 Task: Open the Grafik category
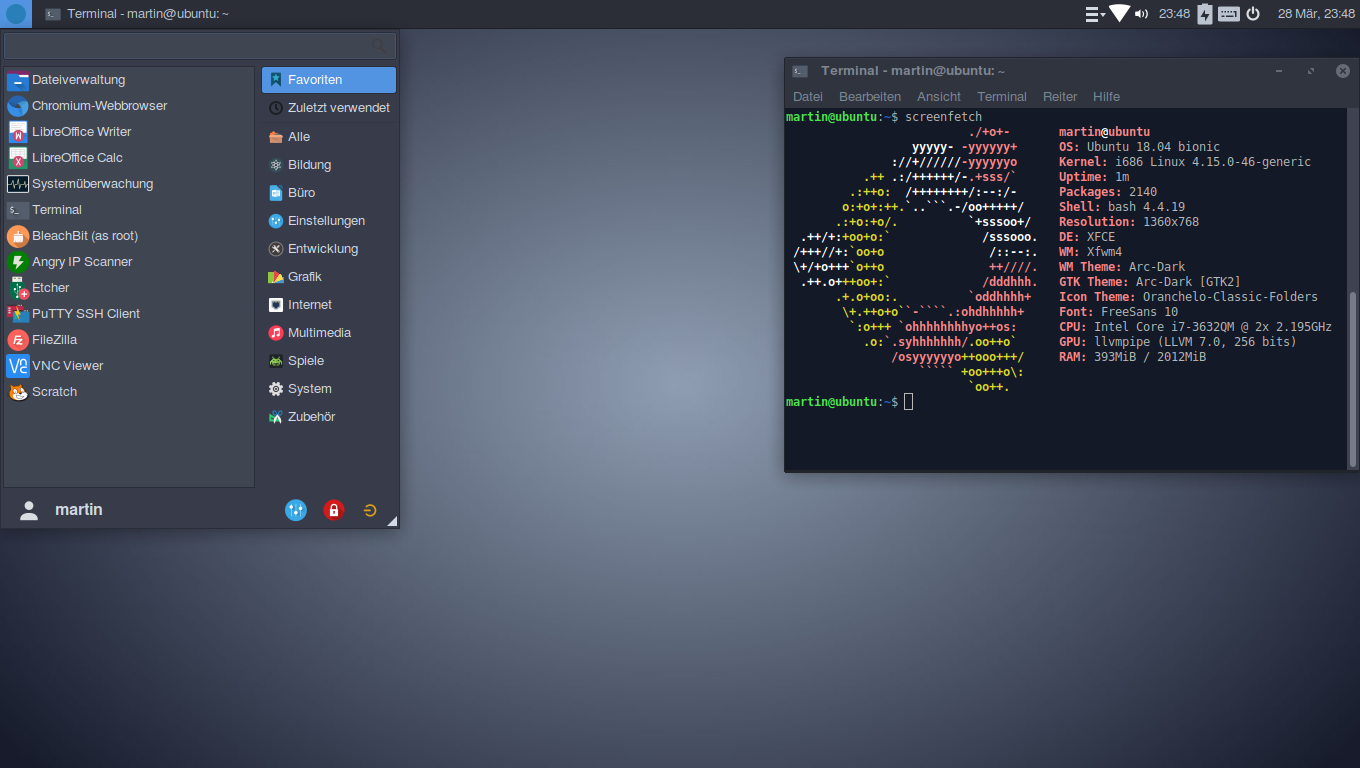[329, 277]
